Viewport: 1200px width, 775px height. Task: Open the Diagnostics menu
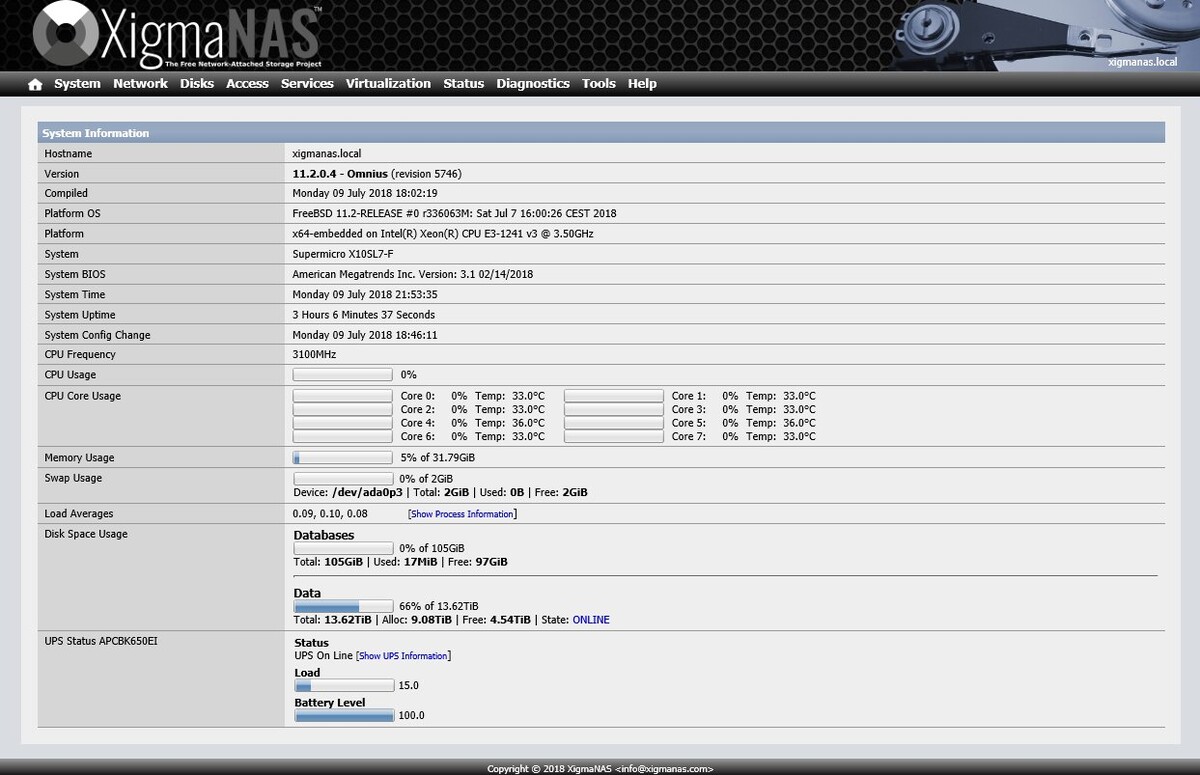click(x=533, y=84)
